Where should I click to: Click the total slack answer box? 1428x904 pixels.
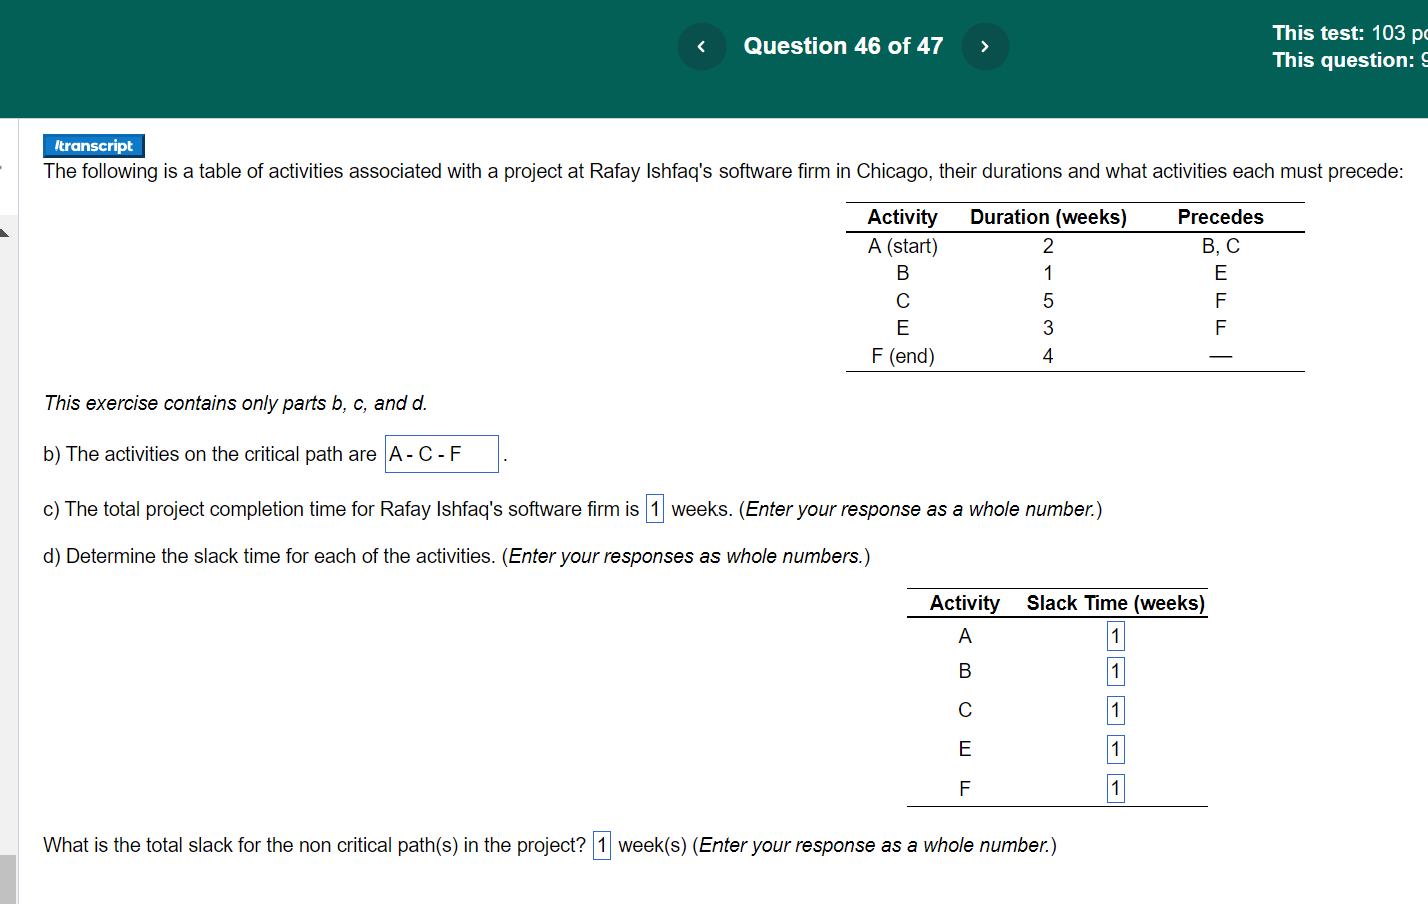coord(602,846)
